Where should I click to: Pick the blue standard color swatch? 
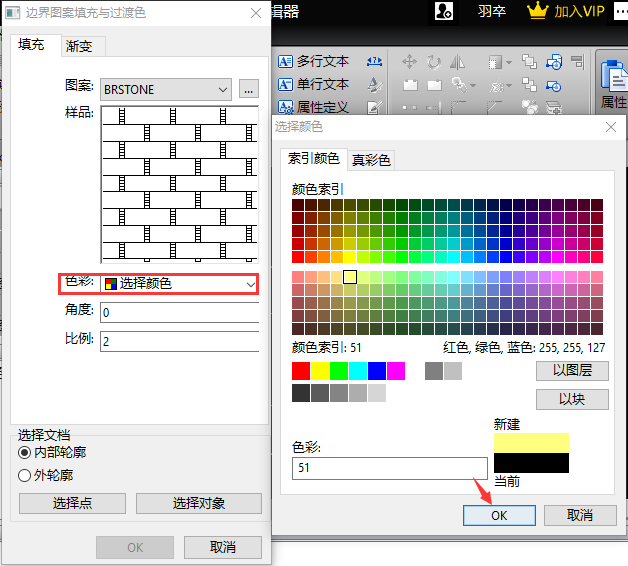pyautogui.click(x=377, y=371)
